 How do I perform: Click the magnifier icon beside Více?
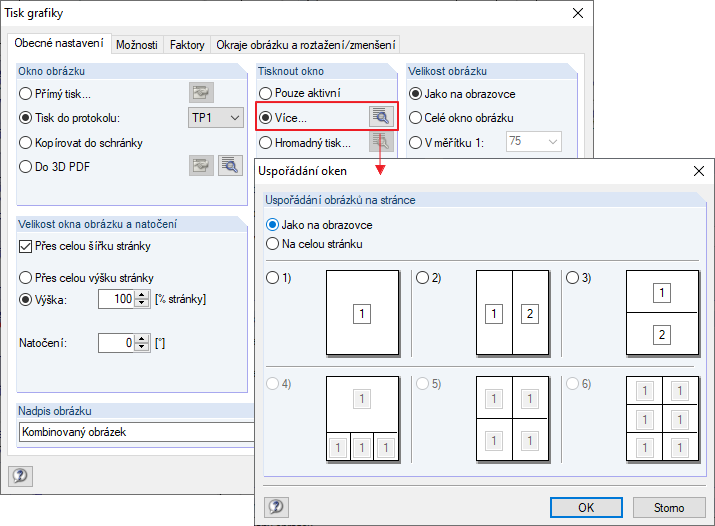[383, 117]
